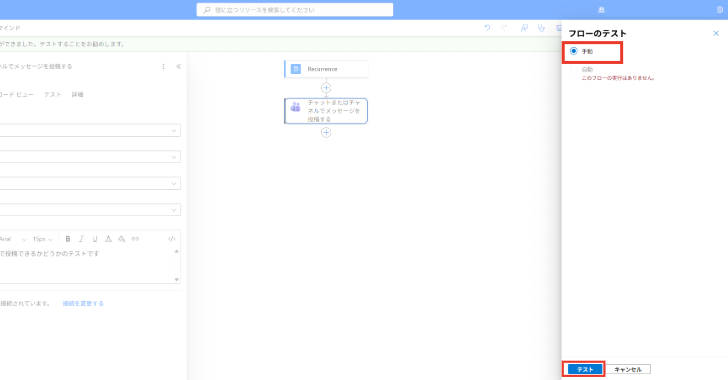Screen dimensions: 728x380
Task: Click the フローのテスト panel heading
Action: (598, 33)
